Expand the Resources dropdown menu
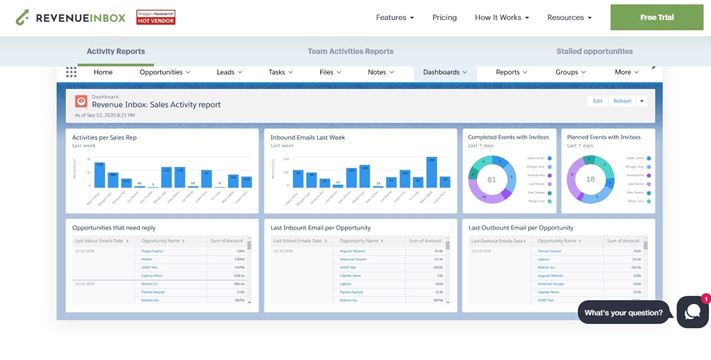The height and width of the screenshot is (360, 711). pyautogui.click(x=569, y=18)
